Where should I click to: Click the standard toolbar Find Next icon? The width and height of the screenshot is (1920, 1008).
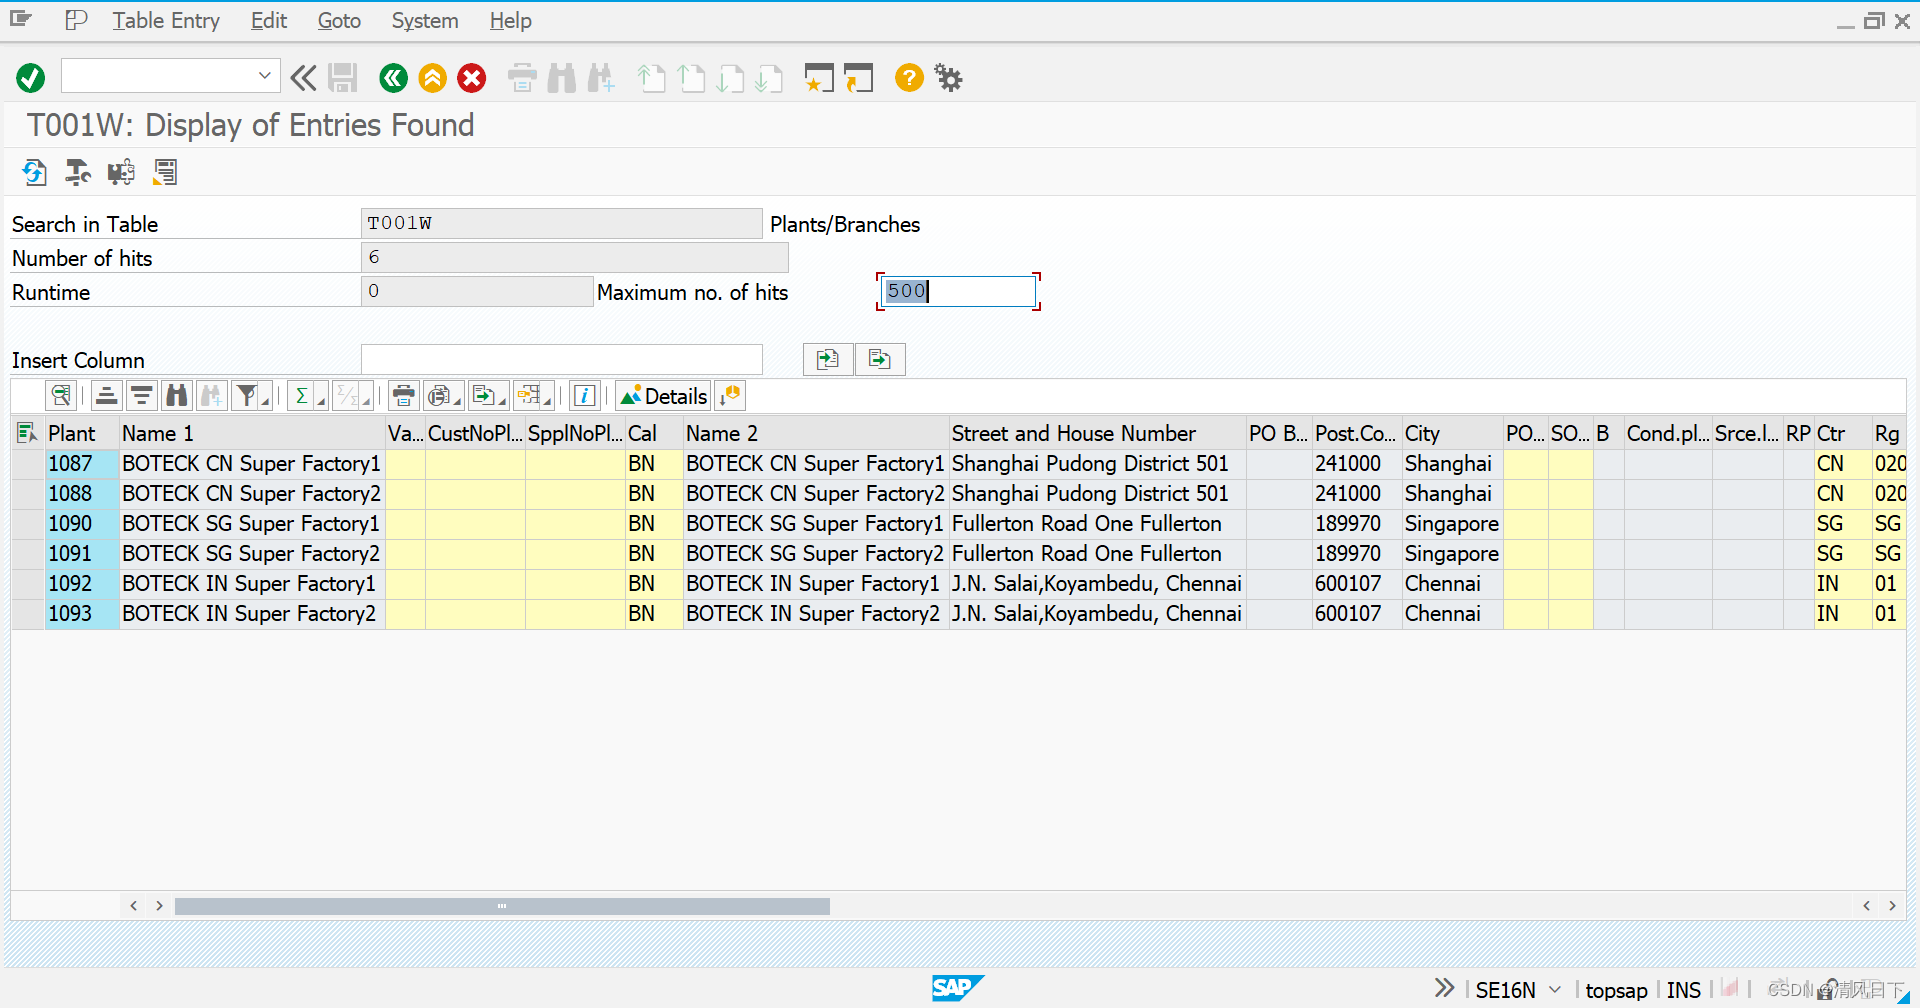coord(601,78)
